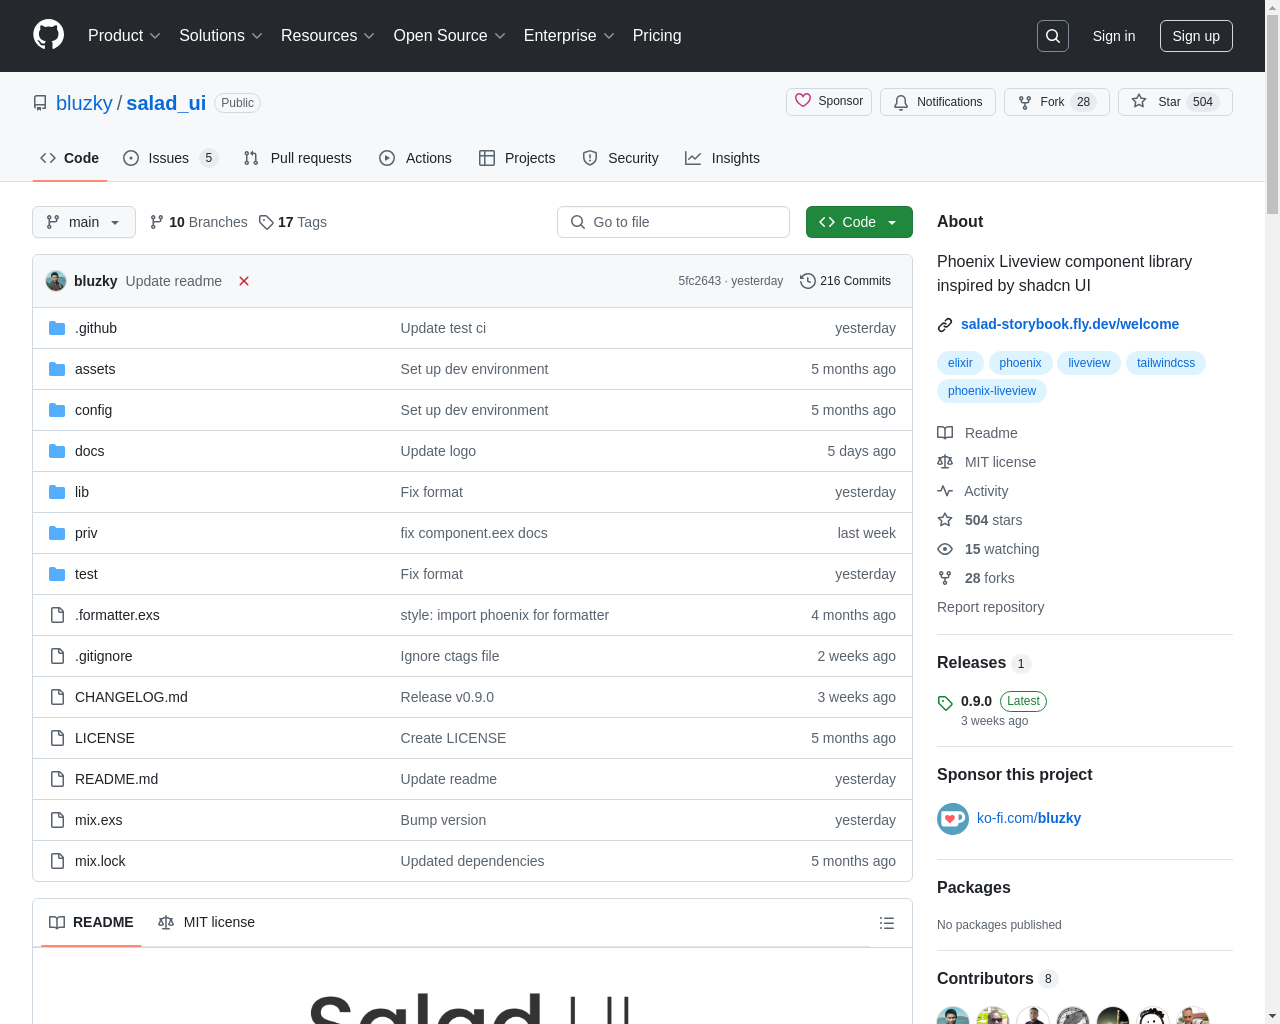
Task: Open the README.md file
Action: click(x=116, y=779)
